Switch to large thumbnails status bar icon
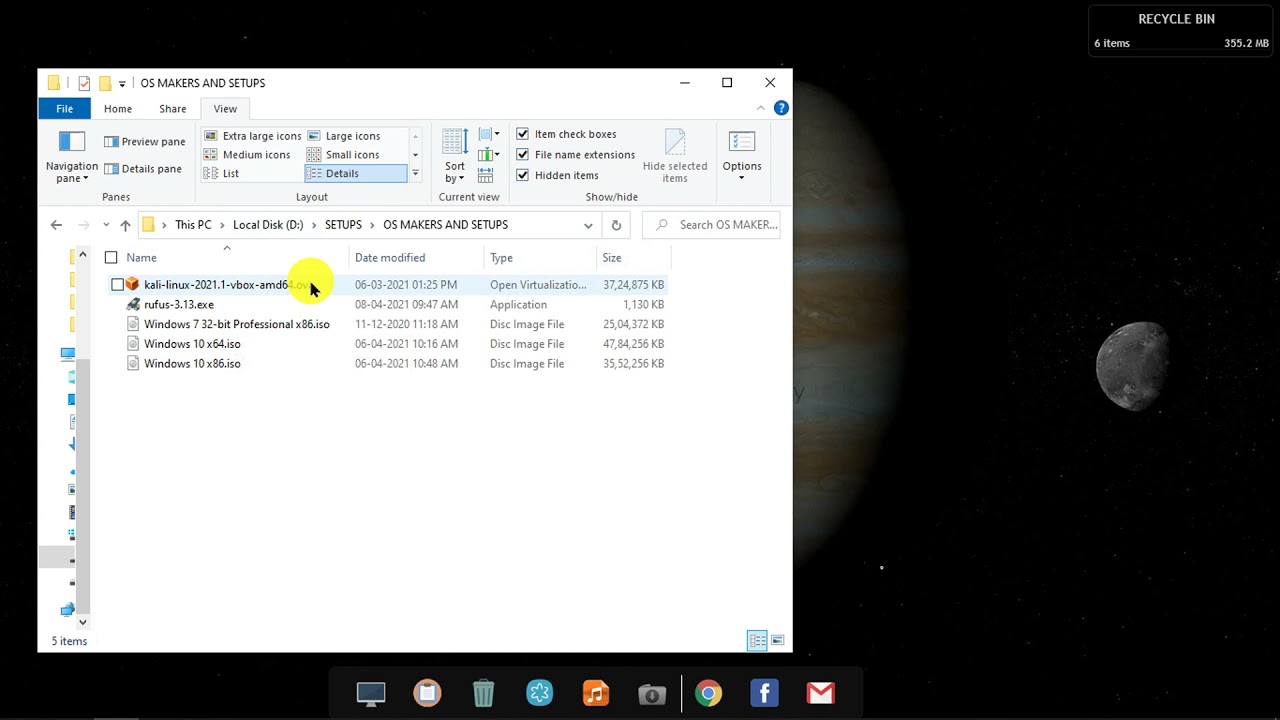This screenshot has height=720, width=1280. click(x=777, y=641)
